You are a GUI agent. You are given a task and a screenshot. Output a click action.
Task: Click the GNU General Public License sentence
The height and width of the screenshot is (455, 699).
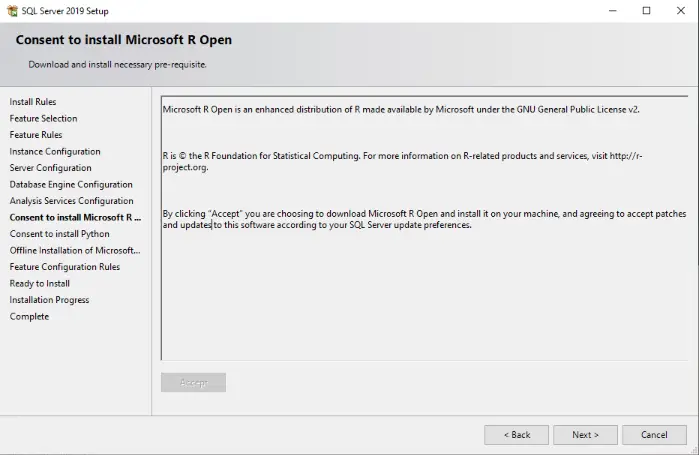(x=401, y=109)
